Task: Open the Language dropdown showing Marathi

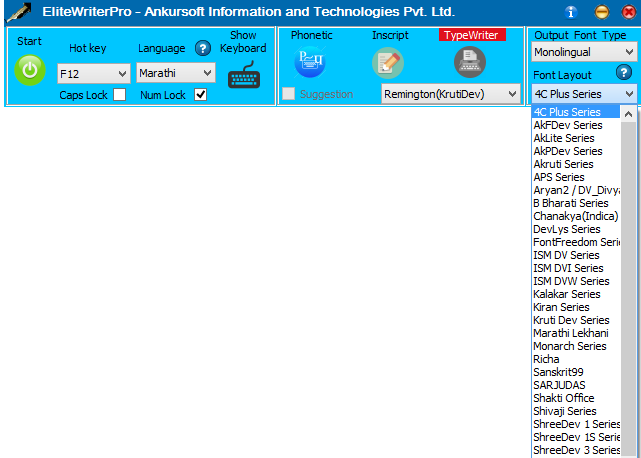Action: 176,73
